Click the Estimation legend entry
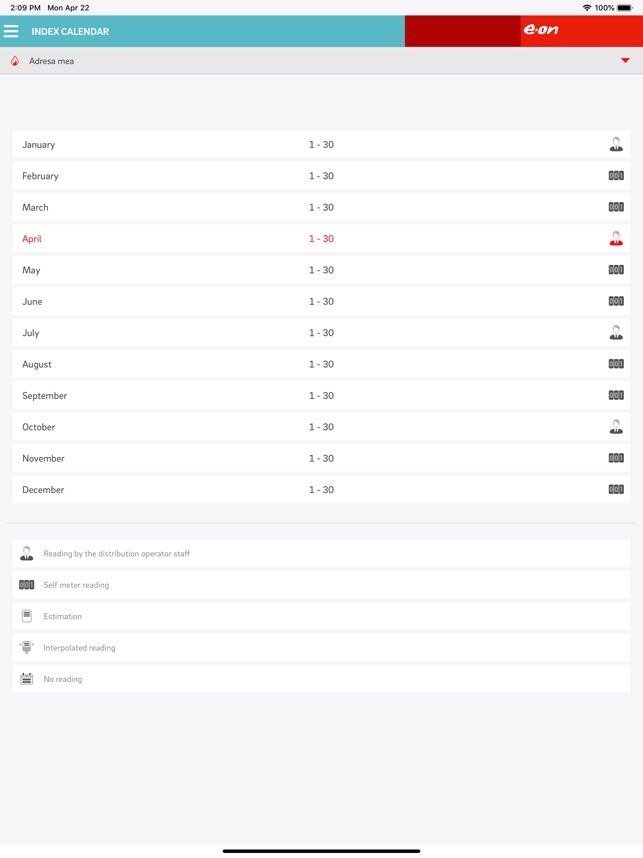 coord(63,616)
